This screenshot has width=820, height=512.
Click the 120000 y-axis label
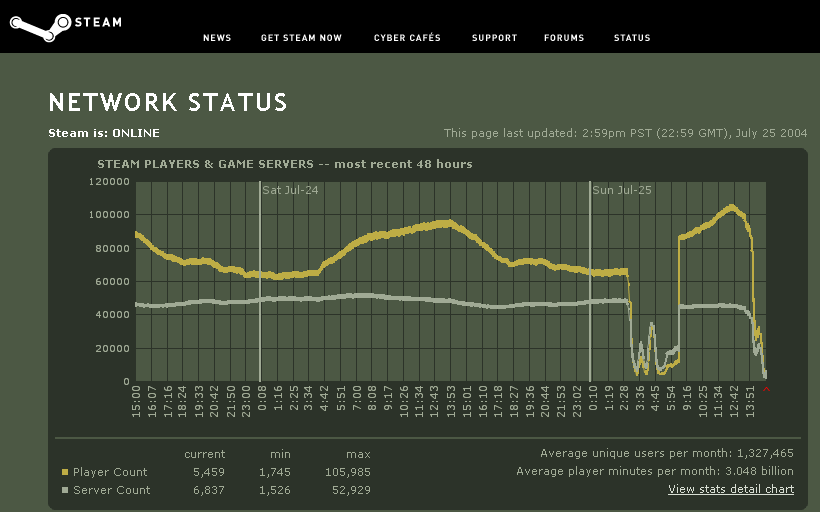110,182
